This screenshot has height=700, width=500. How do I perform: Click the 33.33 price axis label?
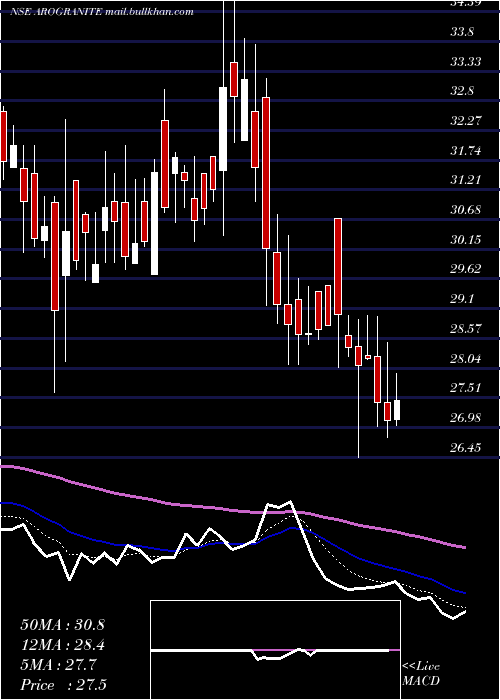point(466,61)
